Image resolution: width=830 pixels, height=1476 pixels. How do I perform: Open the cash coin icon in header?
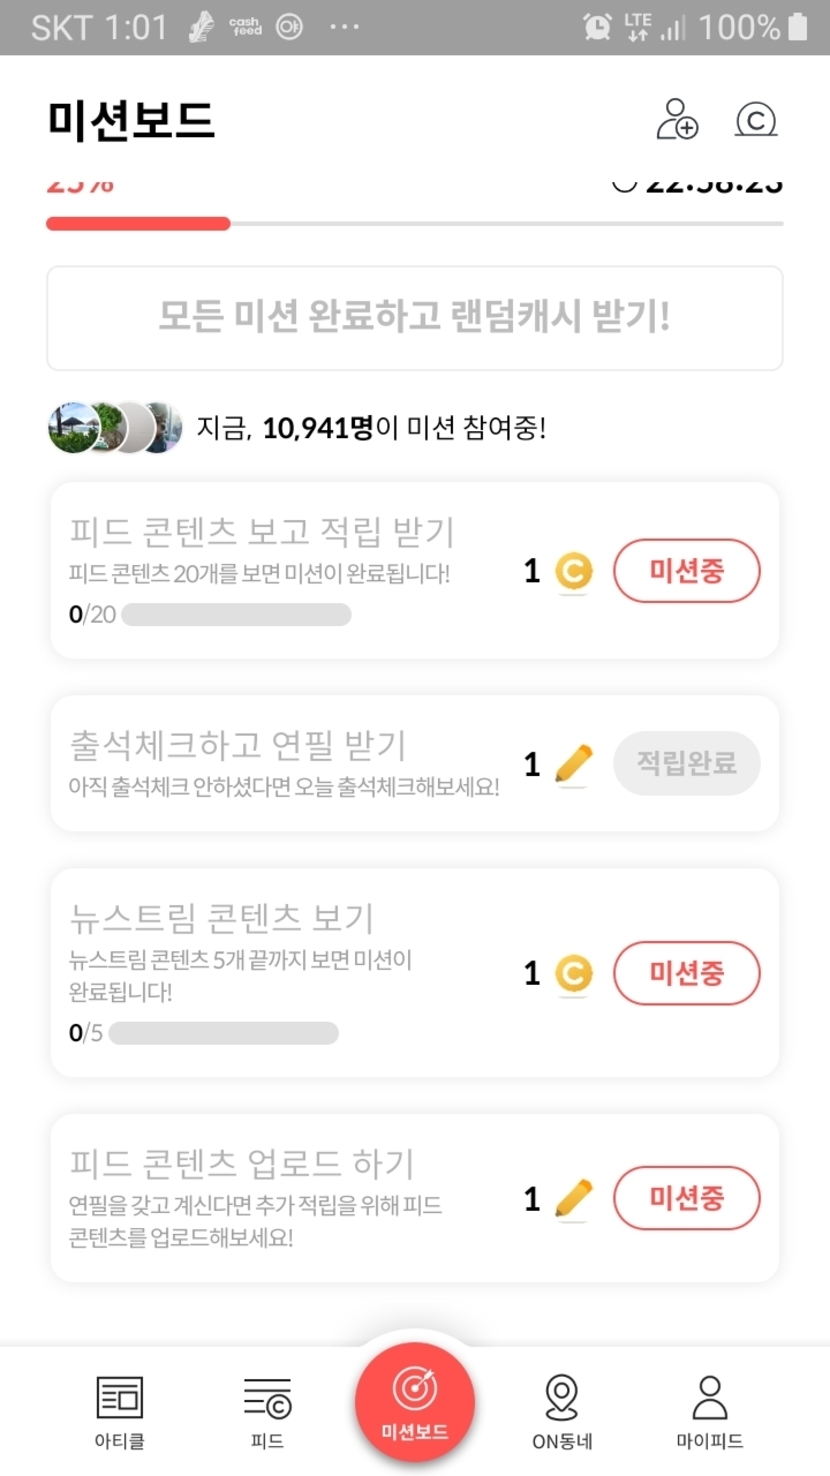click(x=756, y=120)
